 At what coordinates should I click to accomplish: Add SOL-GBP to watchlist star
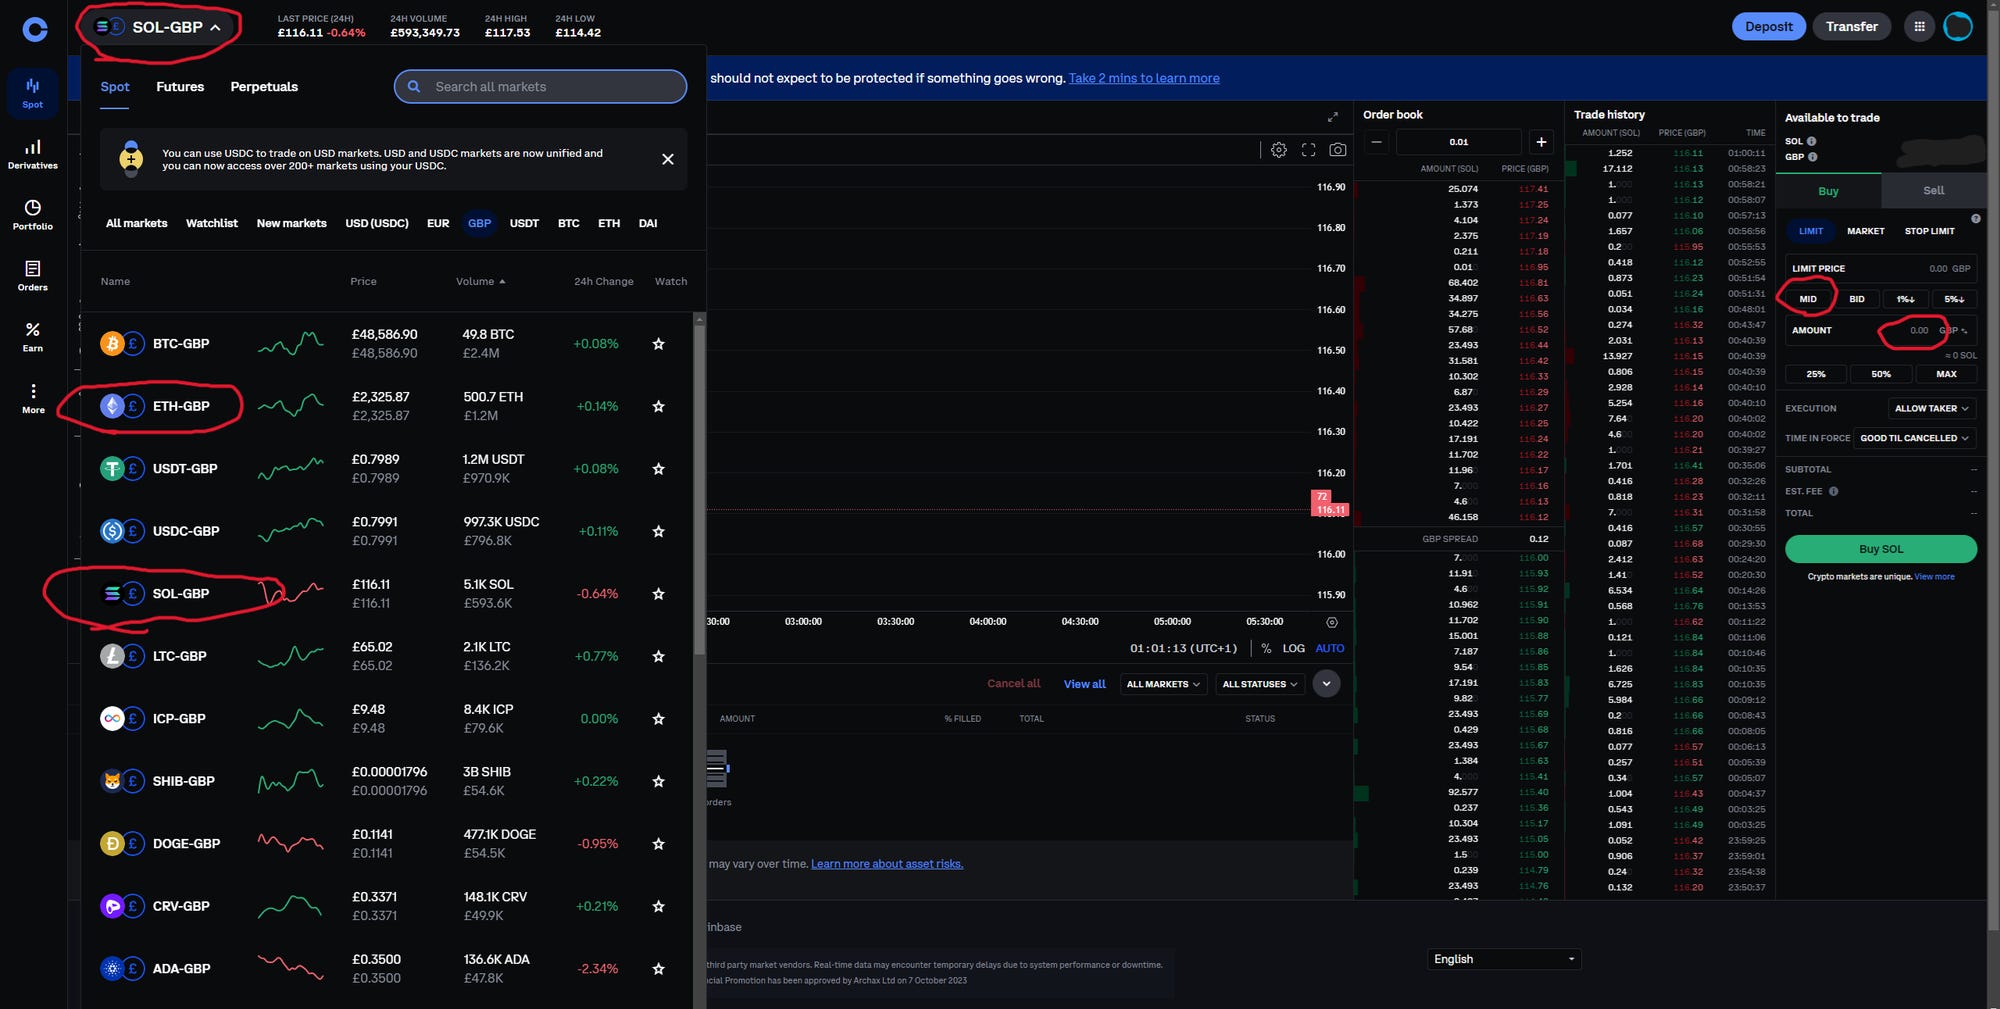coord(658,594)
